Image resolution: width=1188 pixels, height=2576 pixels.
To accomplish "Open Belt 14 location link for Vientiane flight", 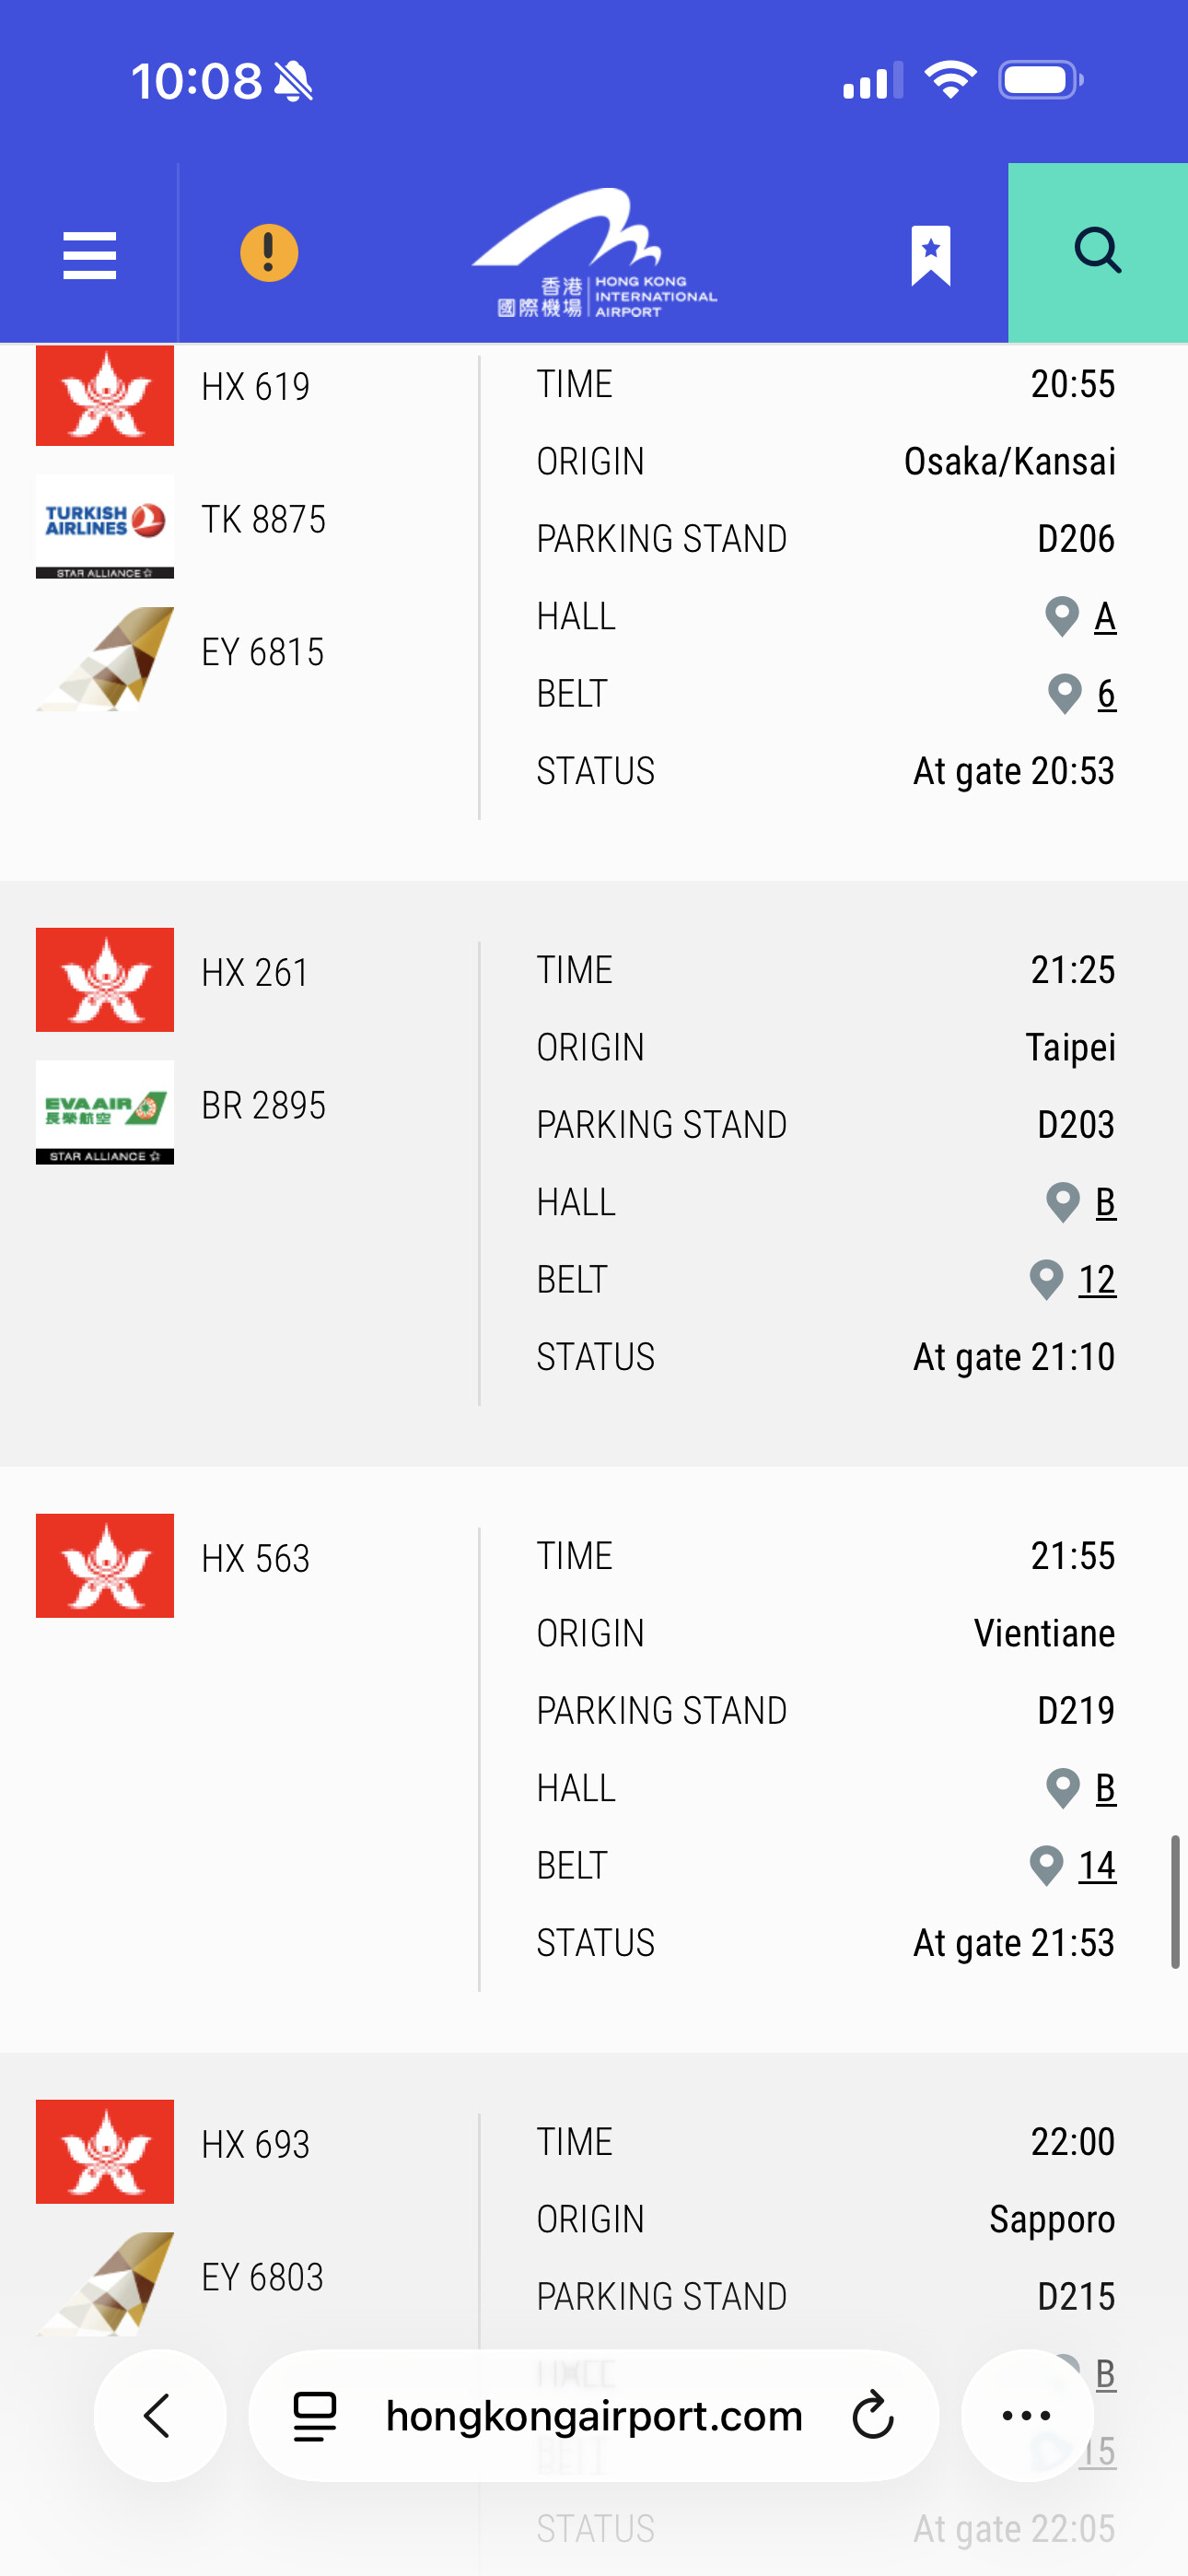I will point(1096,1866).
